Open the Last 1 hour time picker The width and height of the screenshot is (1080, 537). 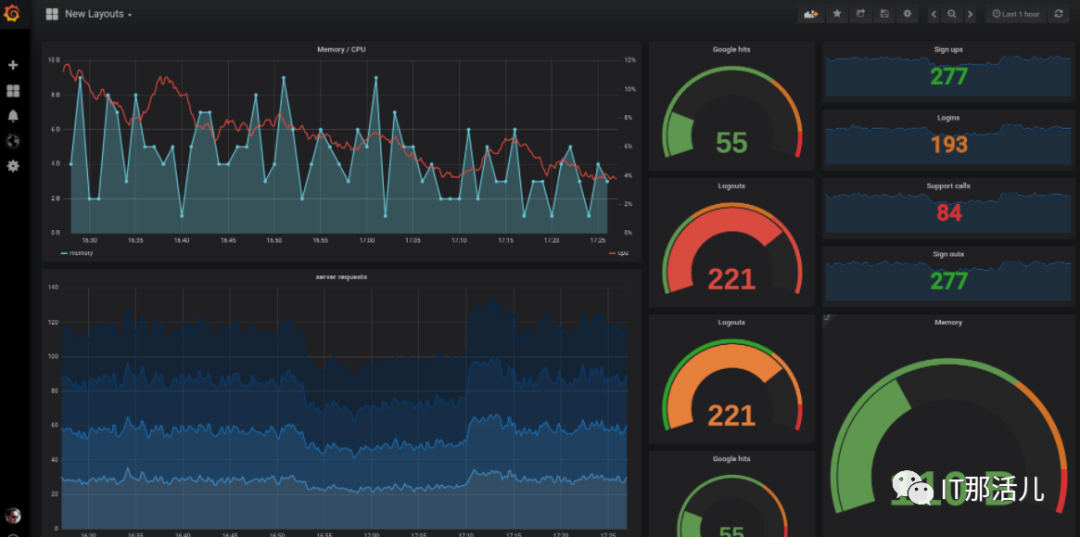pyautogui.click(x=1016, y=14)
